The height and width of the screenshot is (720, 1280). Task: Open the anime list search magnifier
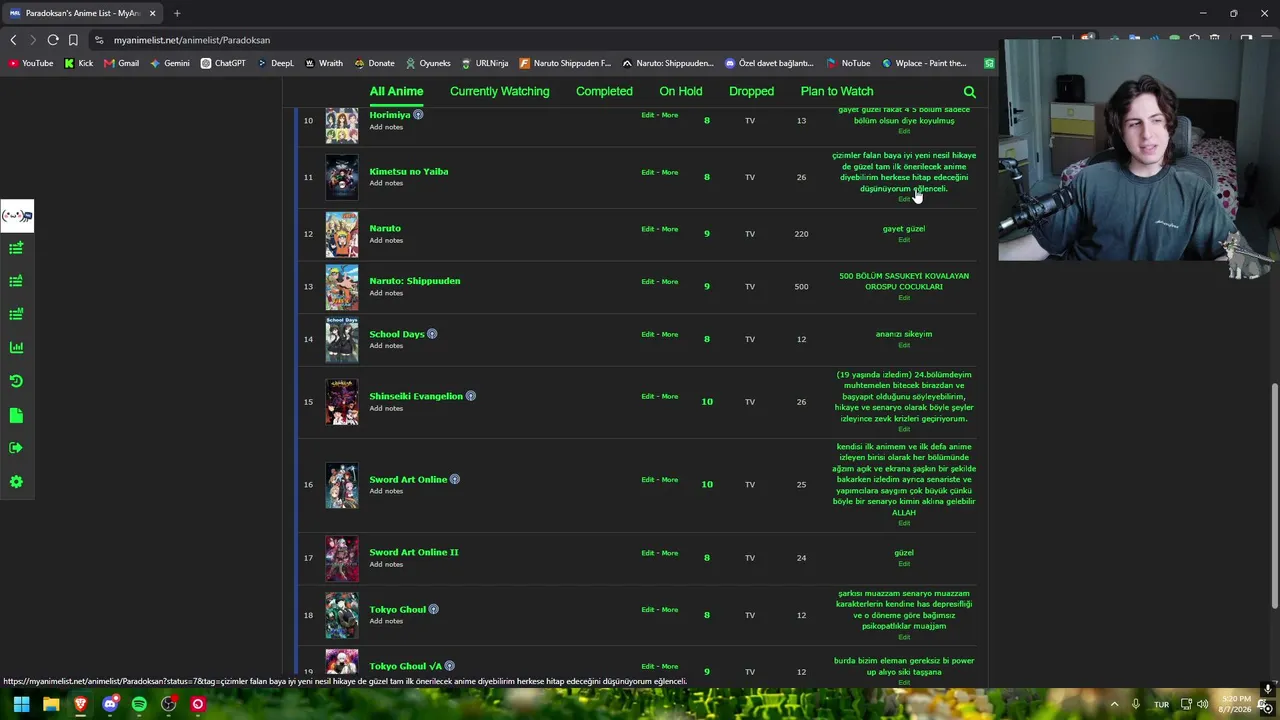(x=969, y=92)
